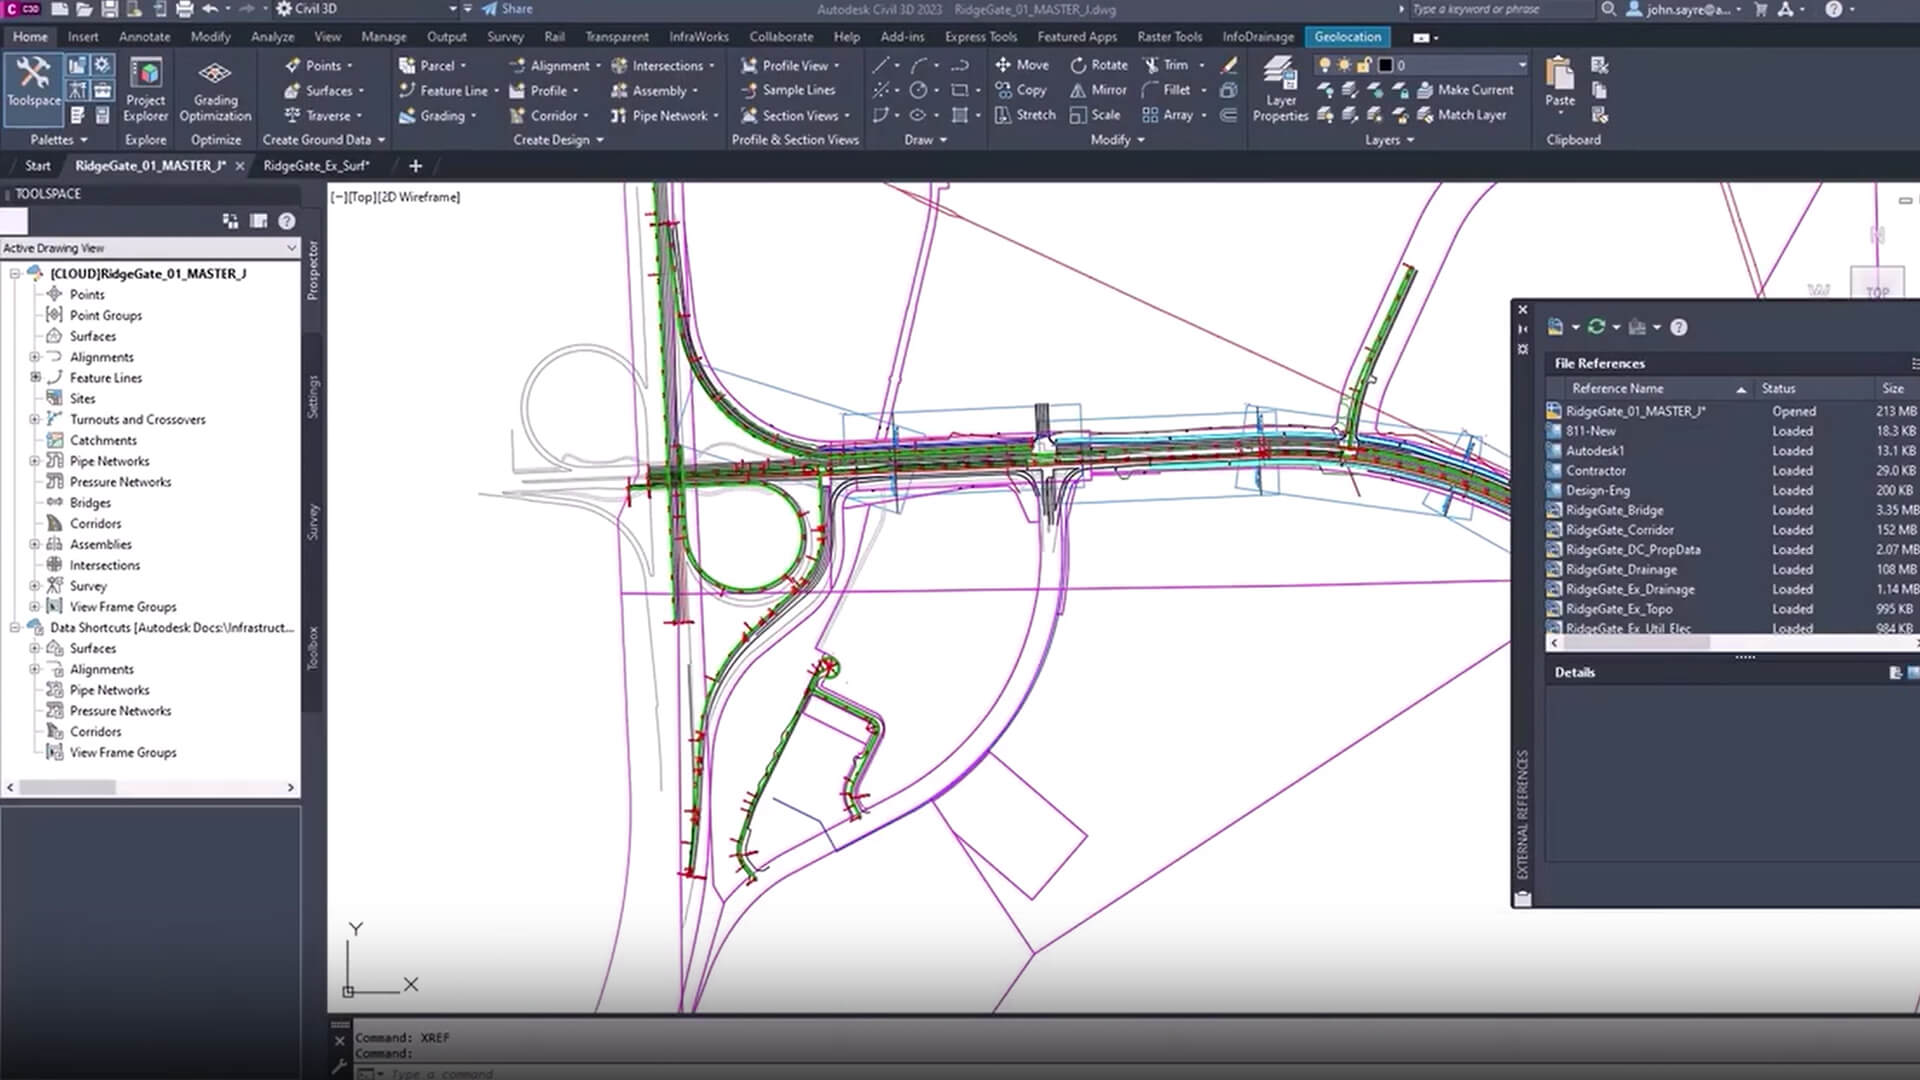This screenshot has width=1920, height=1080.
Task: Toggle layer freeze sun icon in layer dropdown
Action: [1344, 65]
